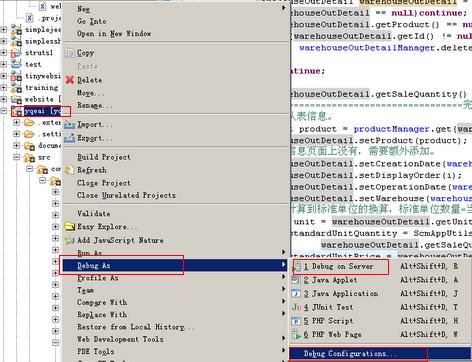The width and height of the screenshot is (472, 362).
Task: Expand the struts1 project node
Action: tap(4, 53)
